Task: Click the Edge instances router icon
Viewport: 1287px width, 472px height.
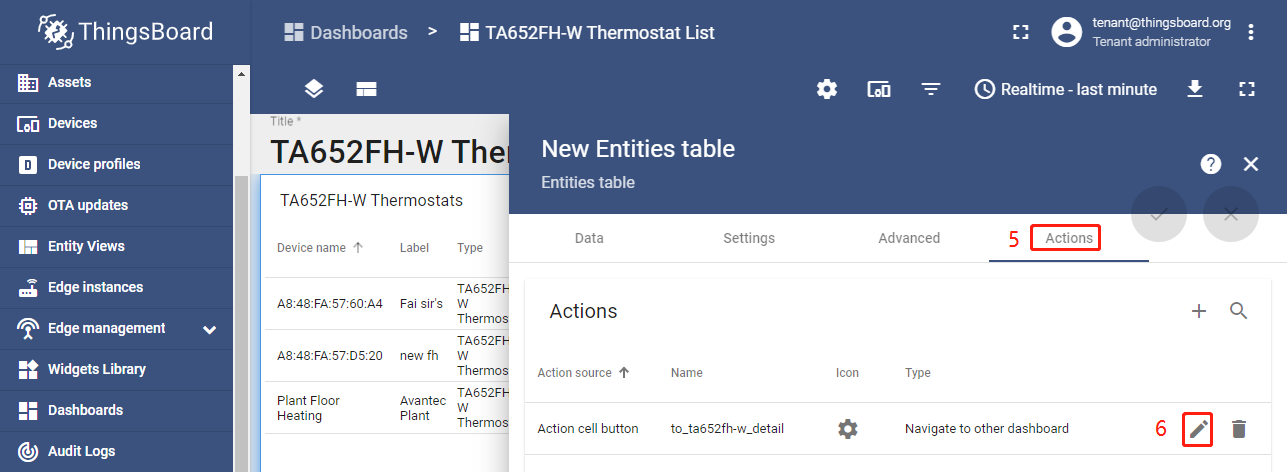Action: (29, 287)
